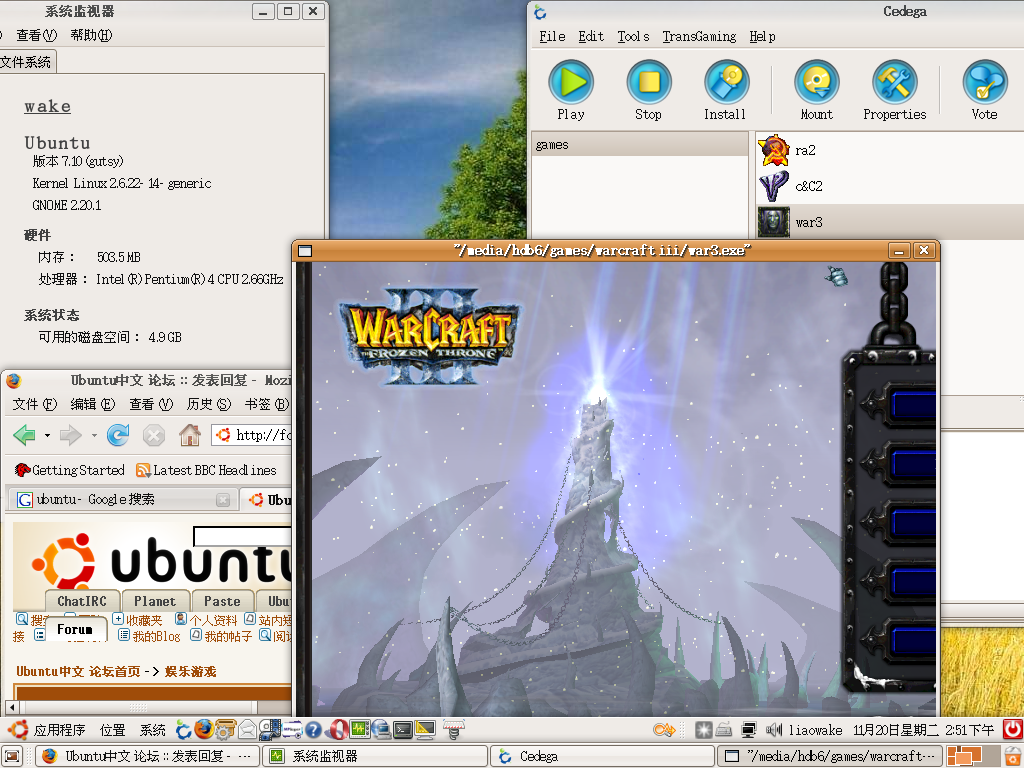Open 查看 menu in System Monitor
This screenshot has width=1024, height=768.
[37, 35]
